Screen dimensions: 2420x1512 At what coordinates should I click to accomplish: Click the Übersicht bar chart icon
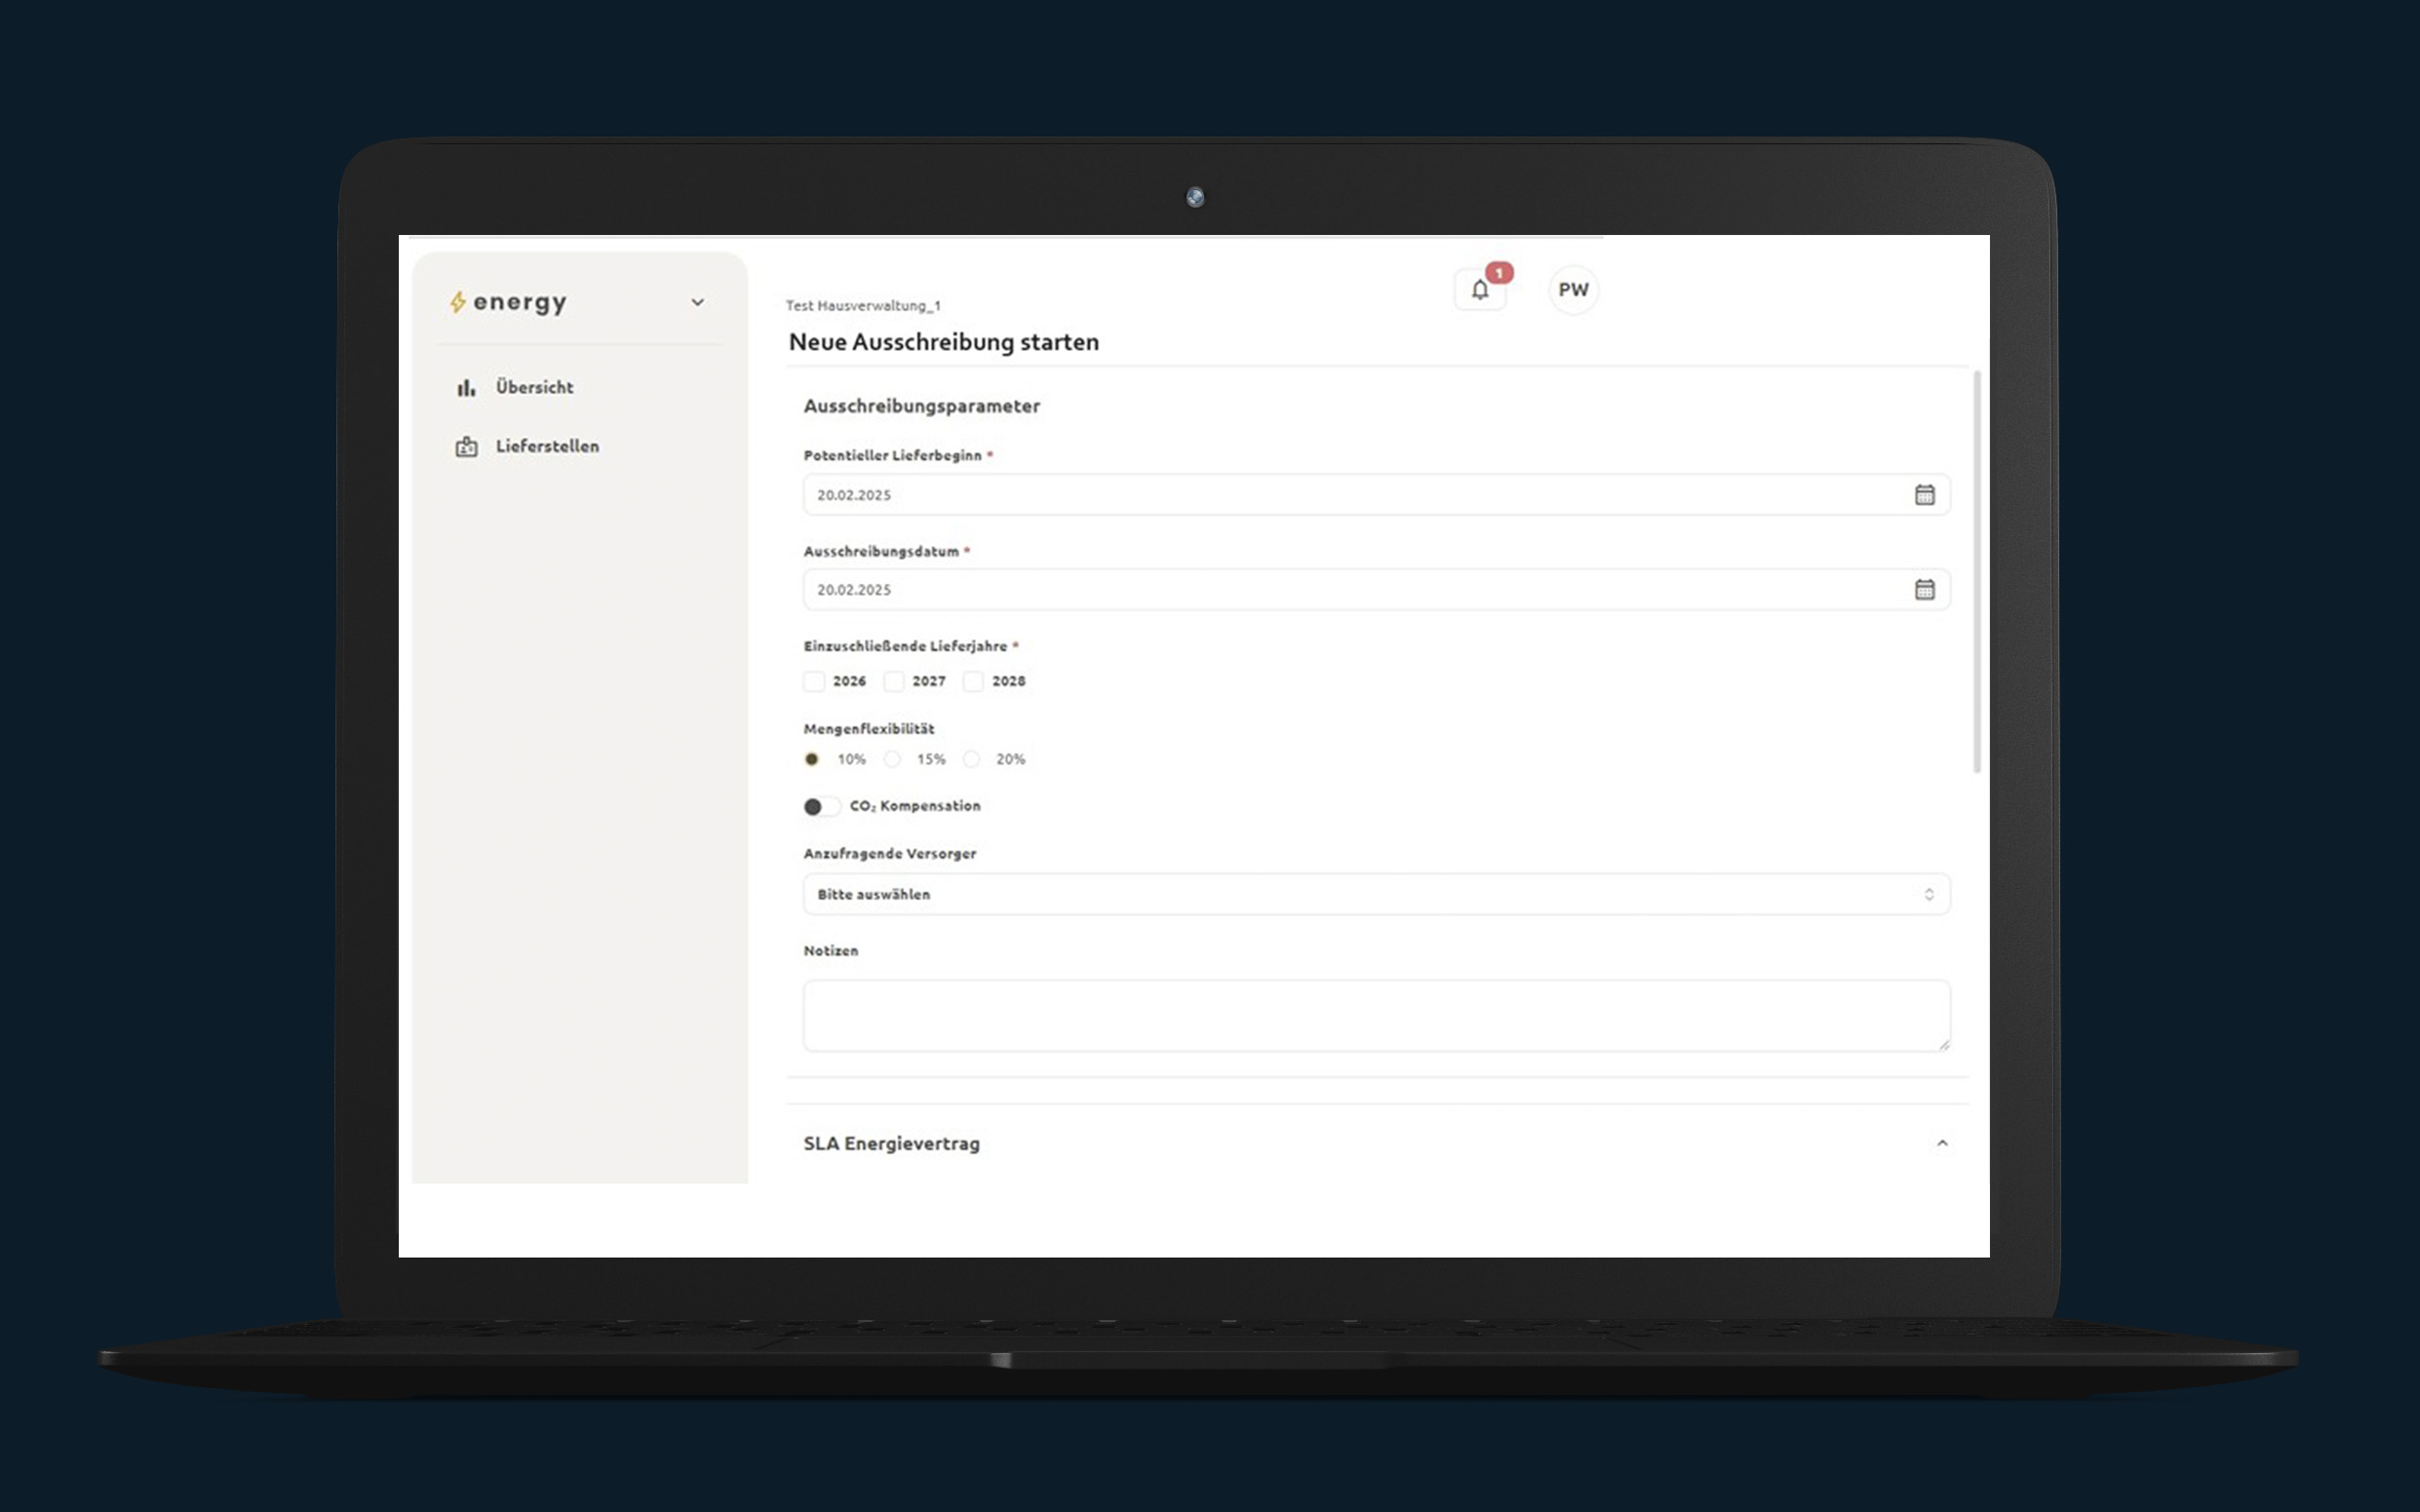coord(466,388)
